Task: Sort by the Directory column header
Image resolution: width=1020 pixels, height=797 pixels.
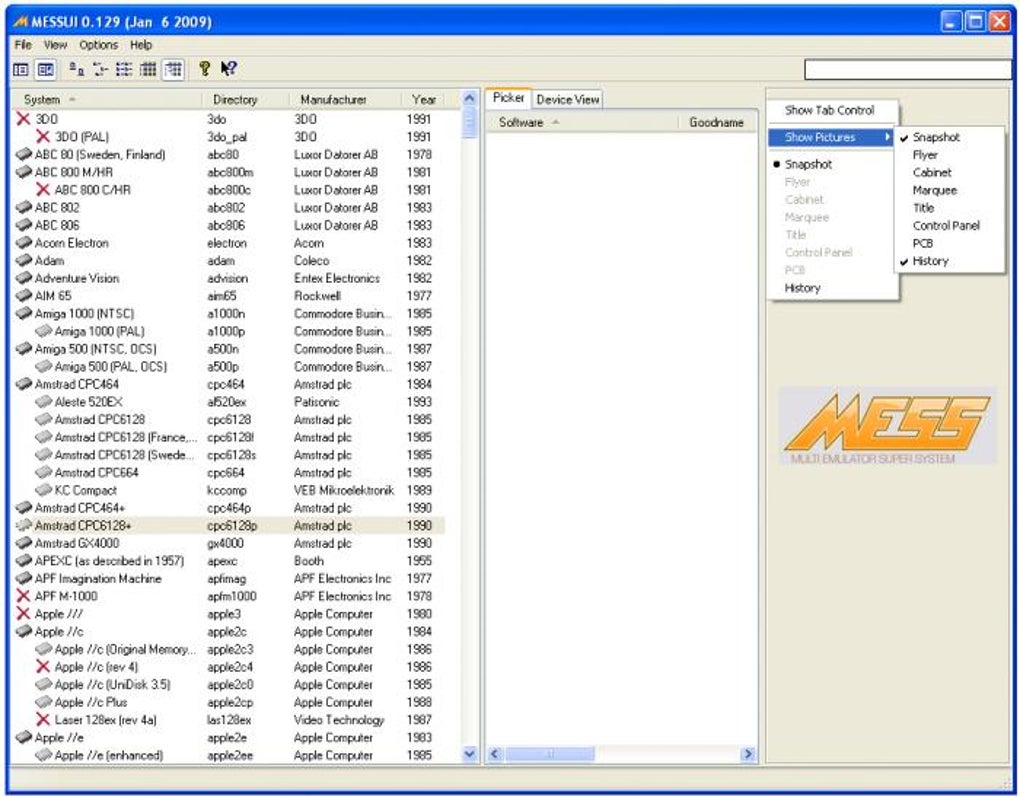Action: [246, 100]
